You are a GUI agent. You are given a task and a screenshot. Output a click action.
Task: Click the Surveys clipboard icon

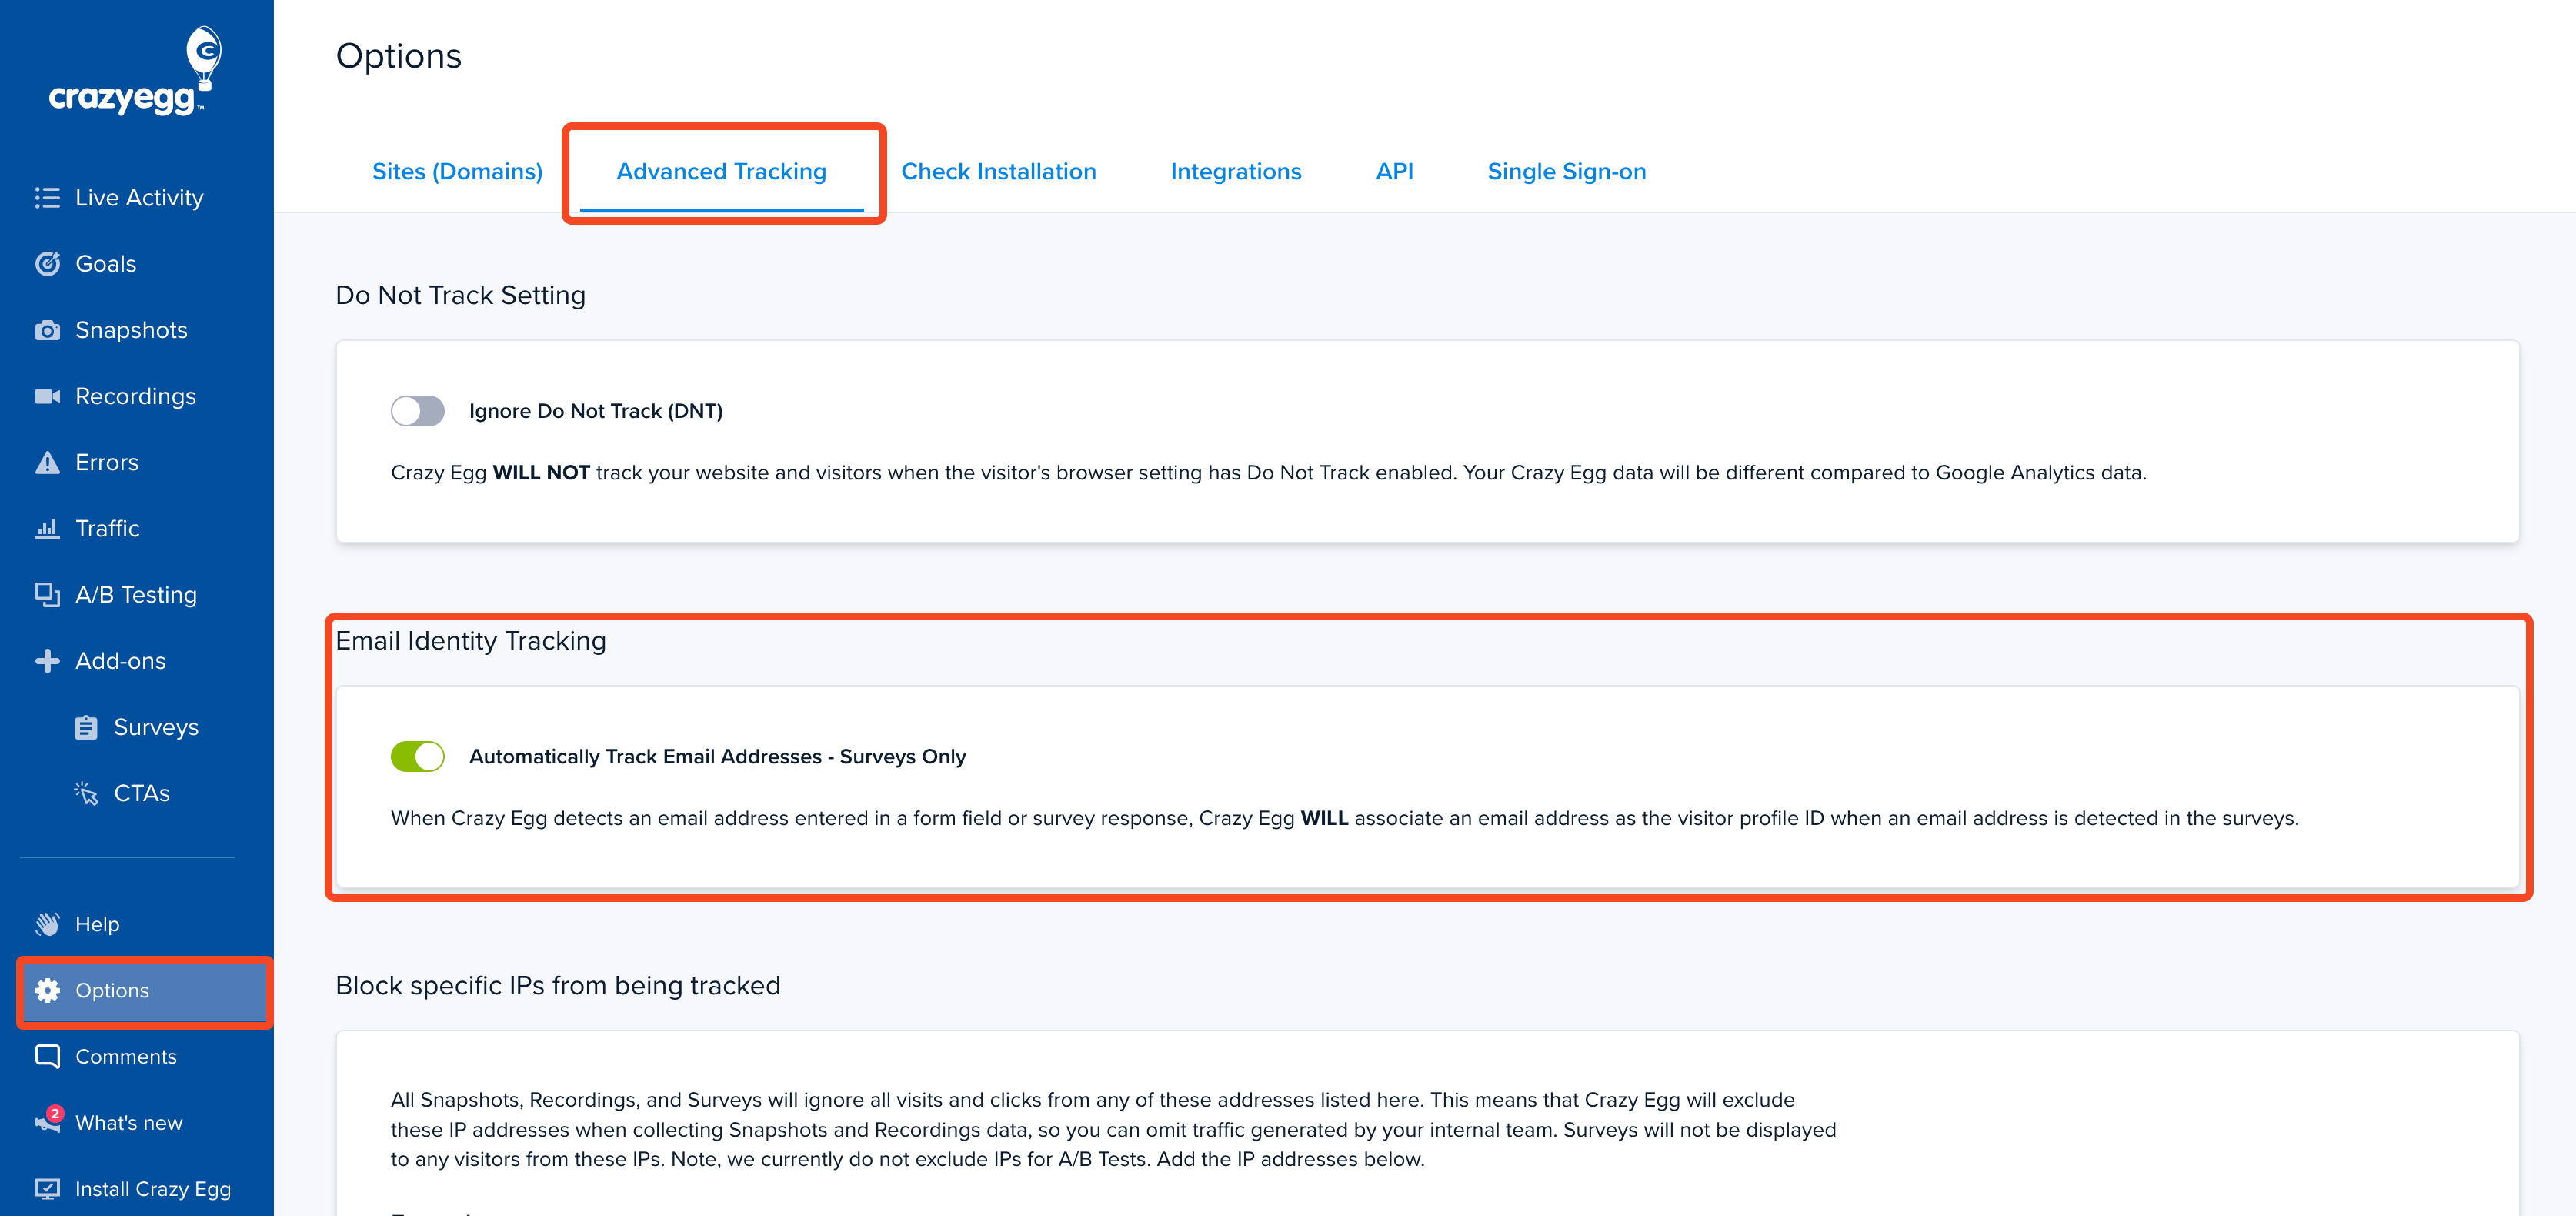click(86, 727)
